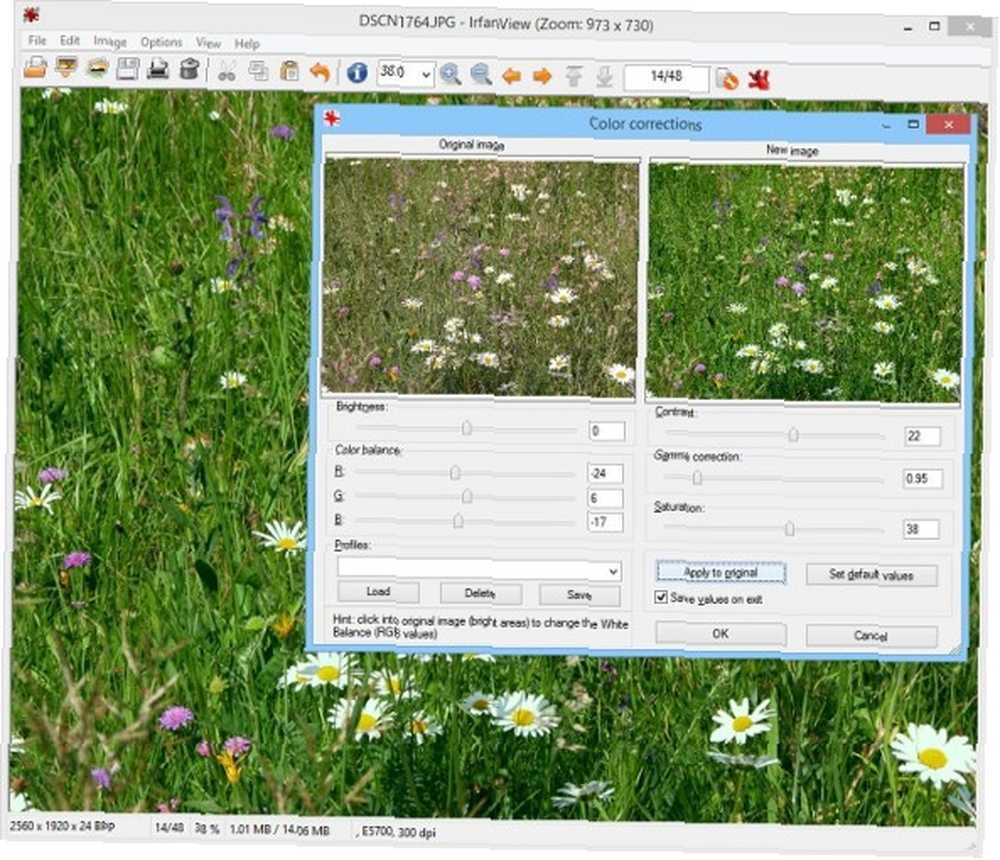Click the next page down-arrow icon

point(605,78)
